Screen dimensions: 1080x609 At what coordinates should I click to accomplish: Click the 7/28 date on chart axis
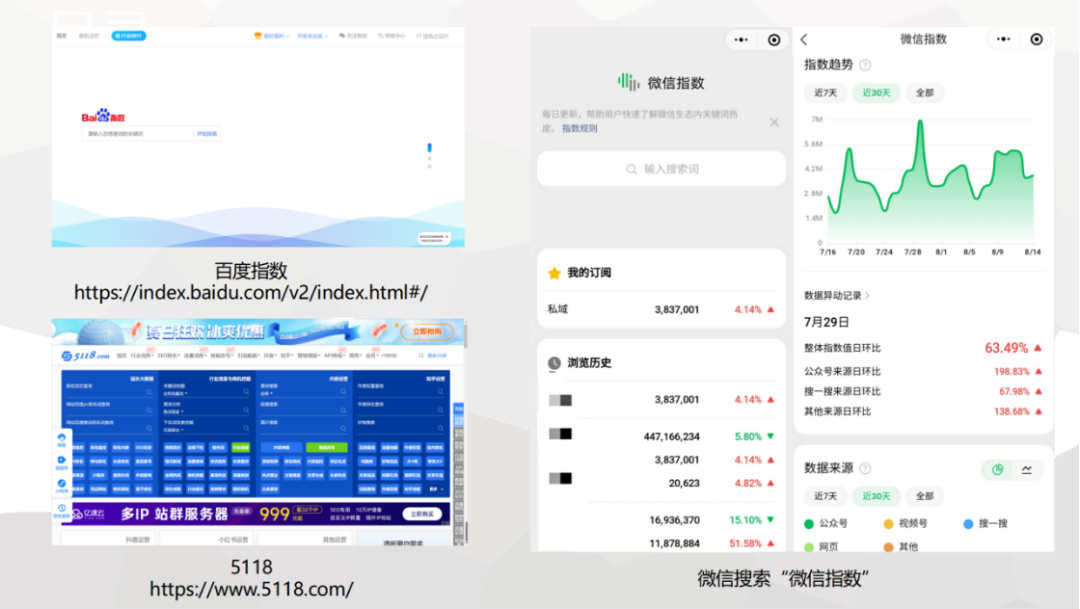tap(913, 252)
